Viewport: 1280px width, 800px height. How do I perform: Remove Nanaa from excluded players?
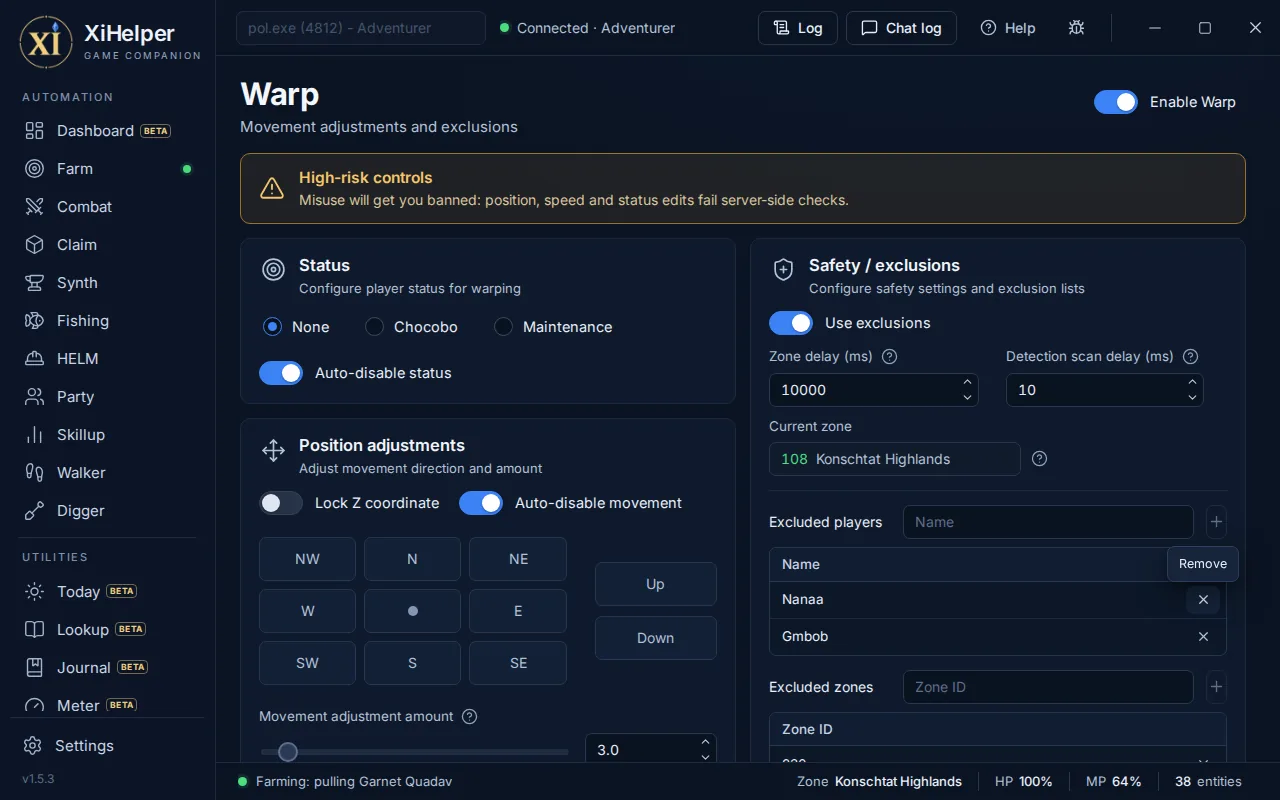(1203, 600)
